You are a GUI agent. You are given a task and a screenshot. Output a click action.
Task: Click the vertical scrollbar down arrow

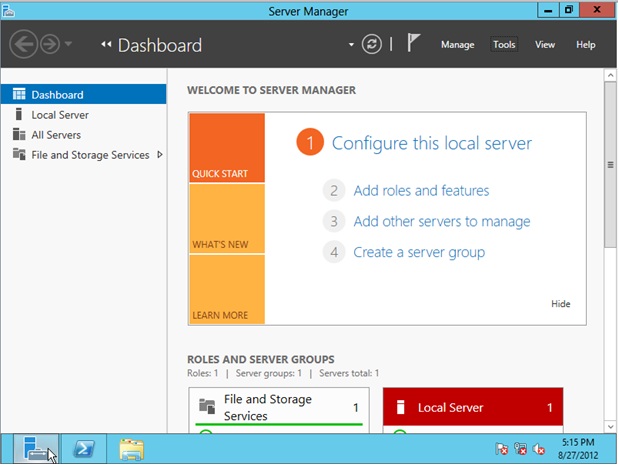click(x=610, y=427)
